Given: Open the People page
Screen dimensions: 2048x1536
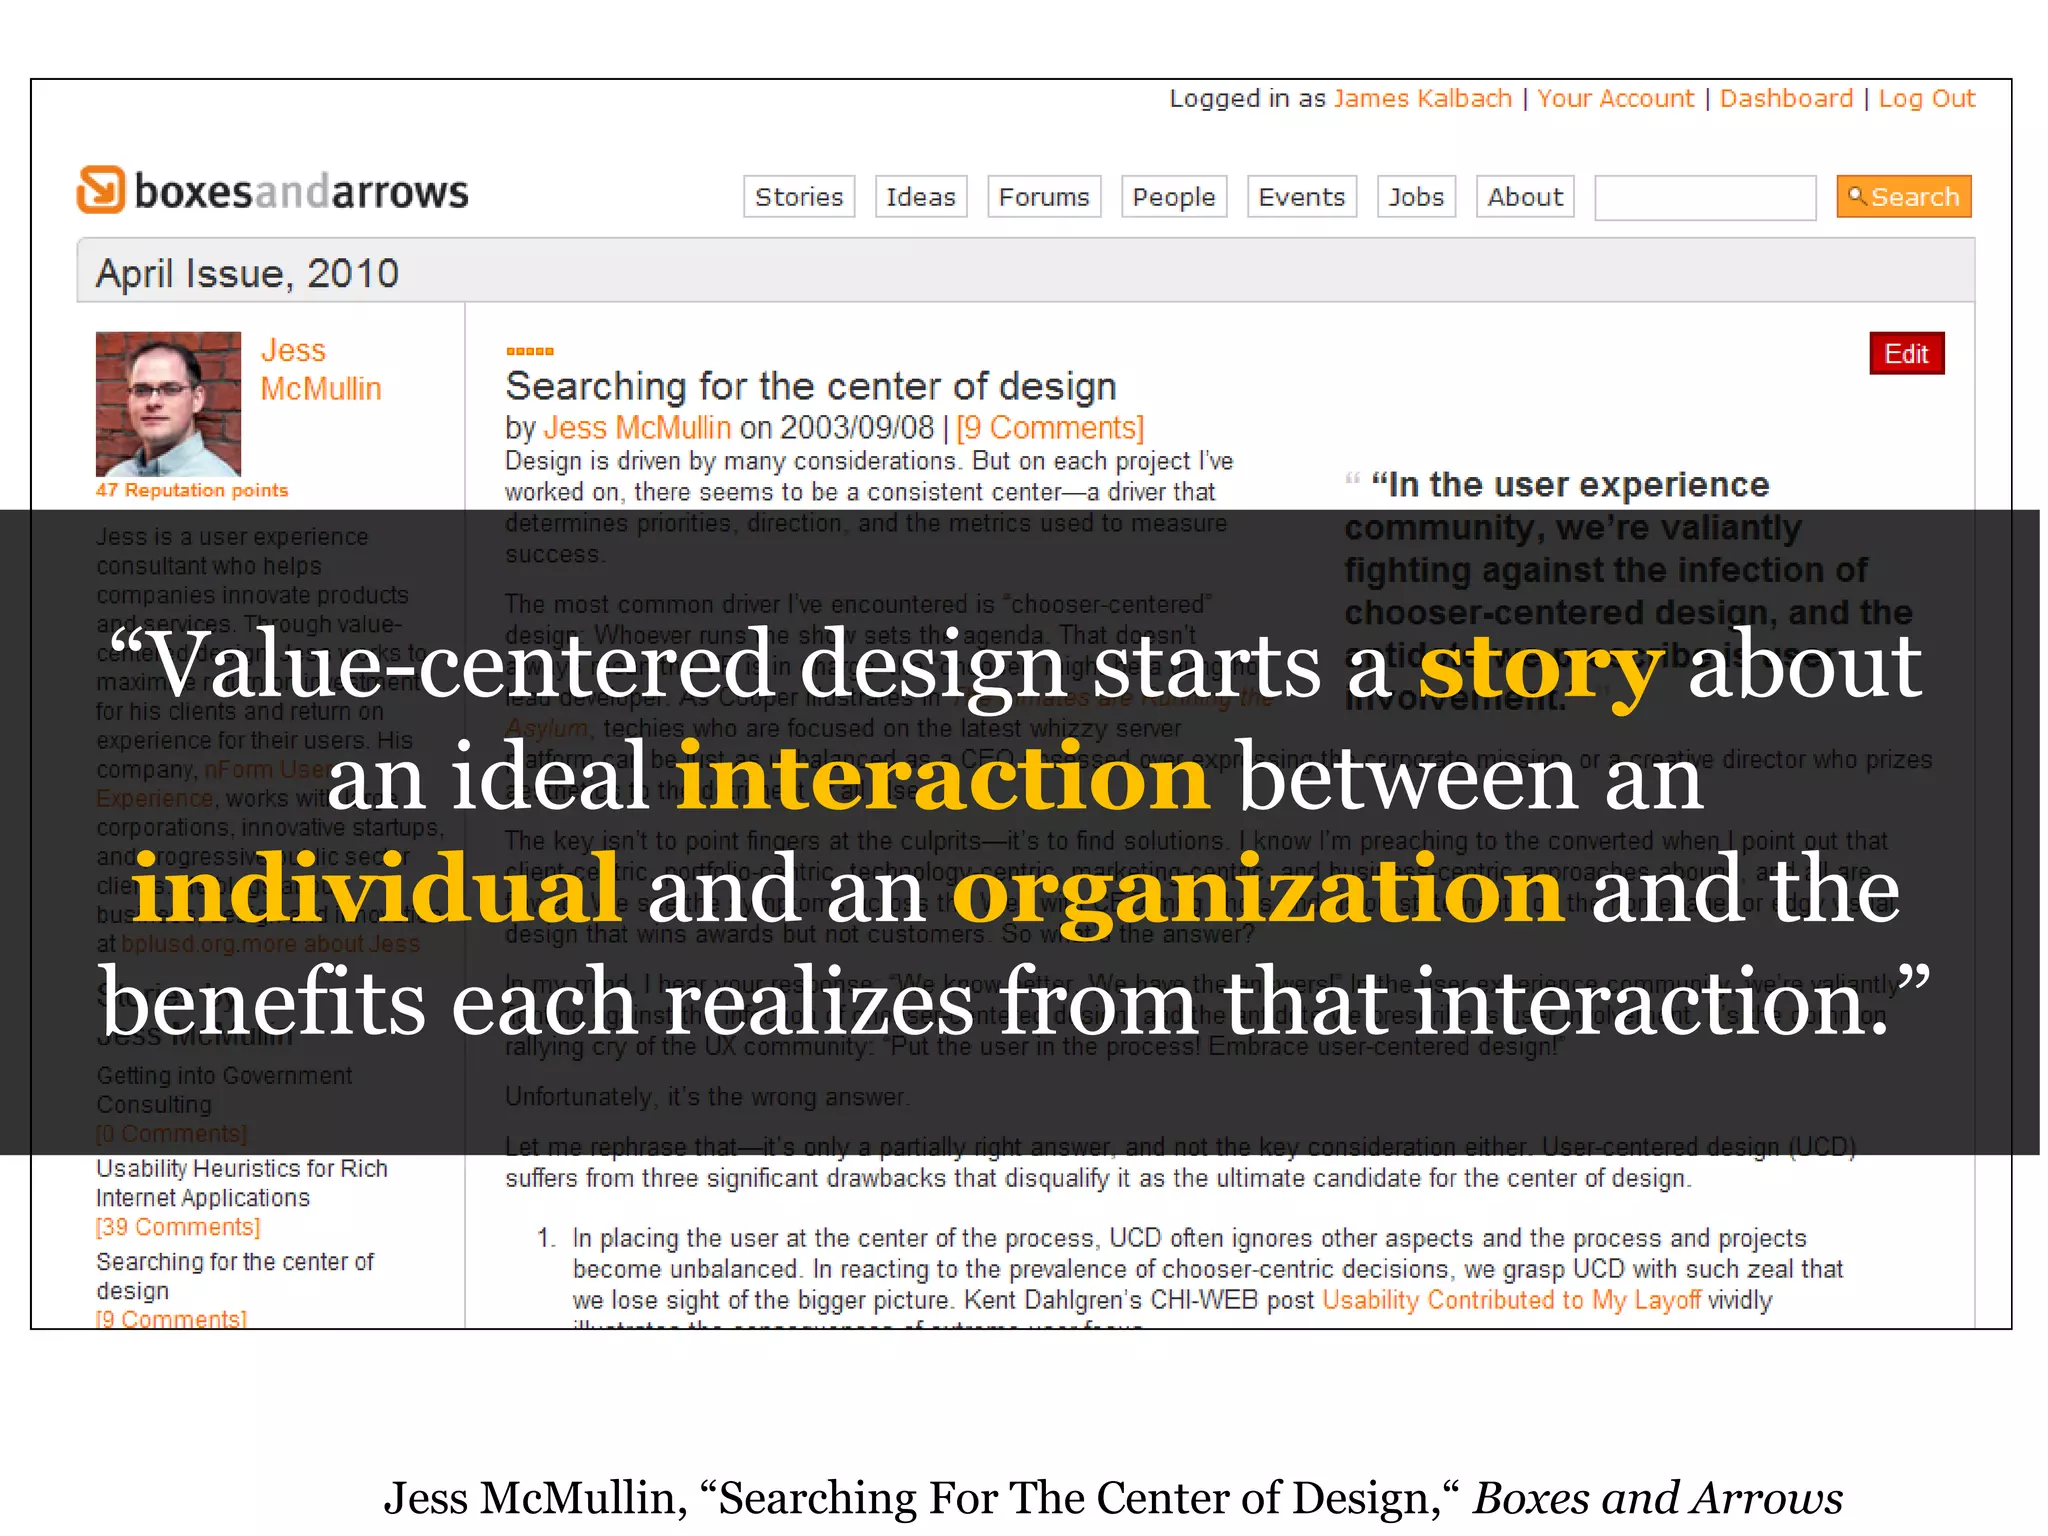Looking at the screenshot, I should 1174,196.
